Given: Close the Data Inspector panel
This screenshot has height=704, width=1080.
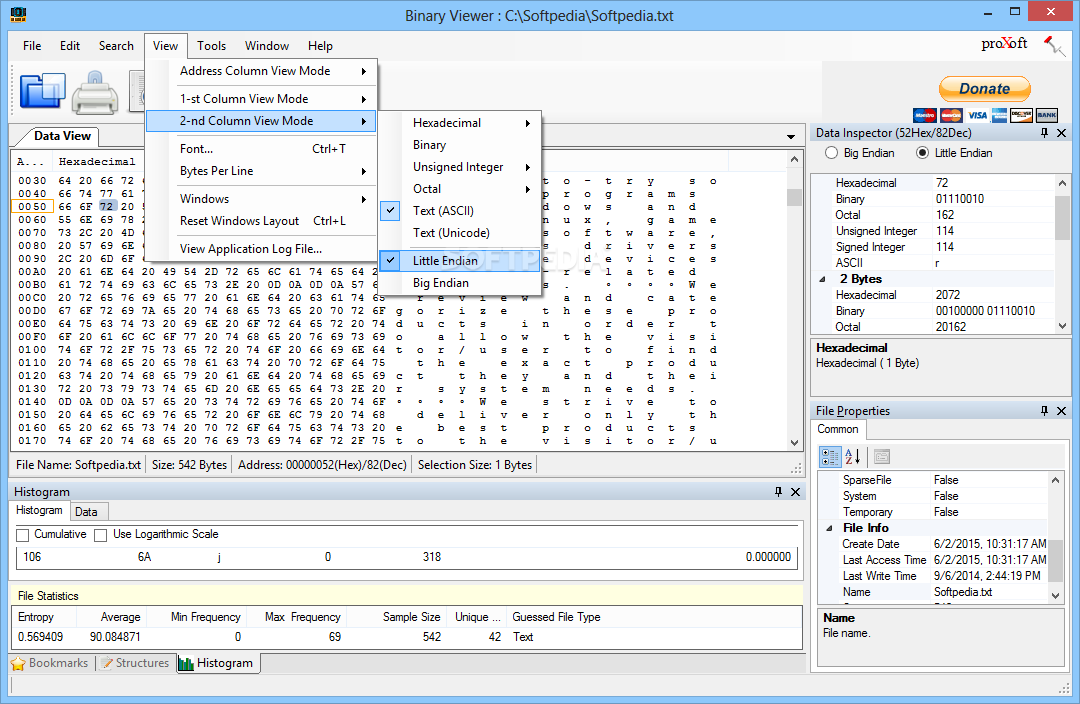Looking at the screenshot, I should (1061, 133).
